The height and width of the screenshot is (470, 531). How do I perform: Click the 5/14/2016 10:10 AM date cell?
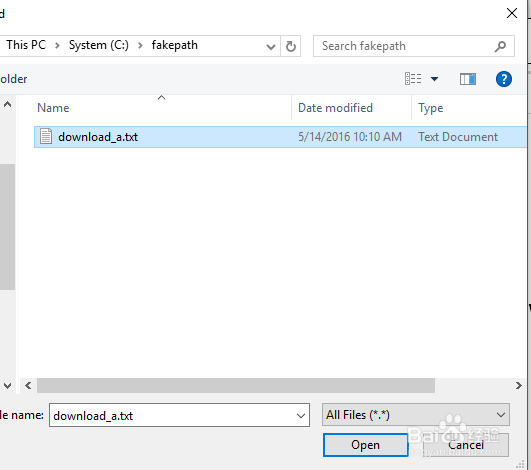[x=350, y=137]
